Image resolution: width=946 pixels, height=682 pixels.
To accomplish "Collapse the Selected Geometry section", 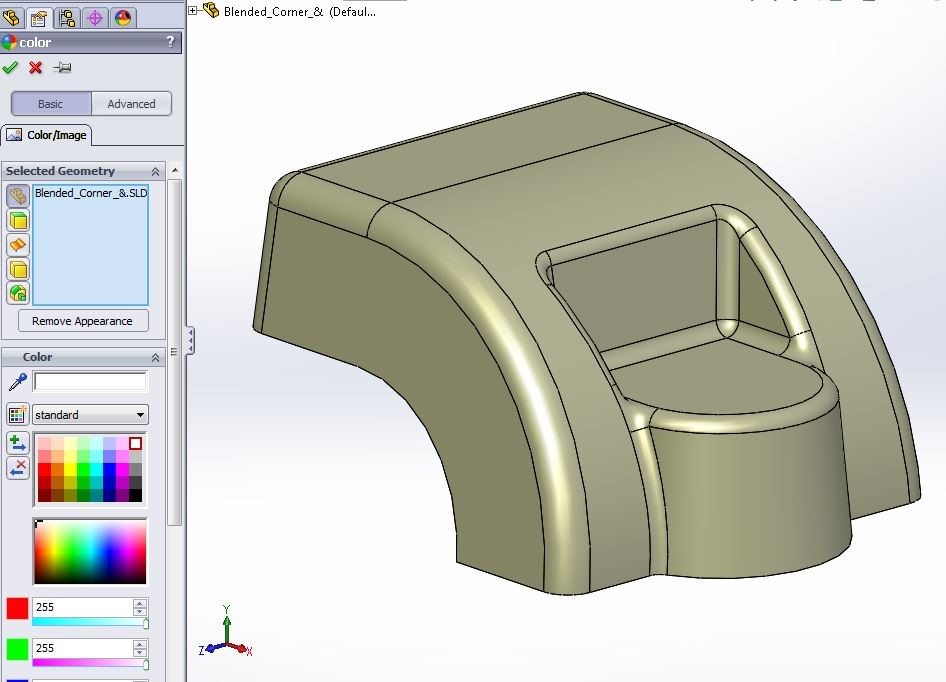I will pos(155,171).
